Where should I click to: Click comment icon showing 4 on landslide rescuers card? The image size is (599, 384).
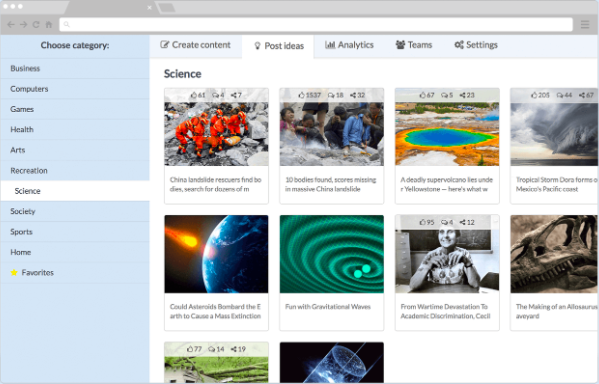[215, 95]
